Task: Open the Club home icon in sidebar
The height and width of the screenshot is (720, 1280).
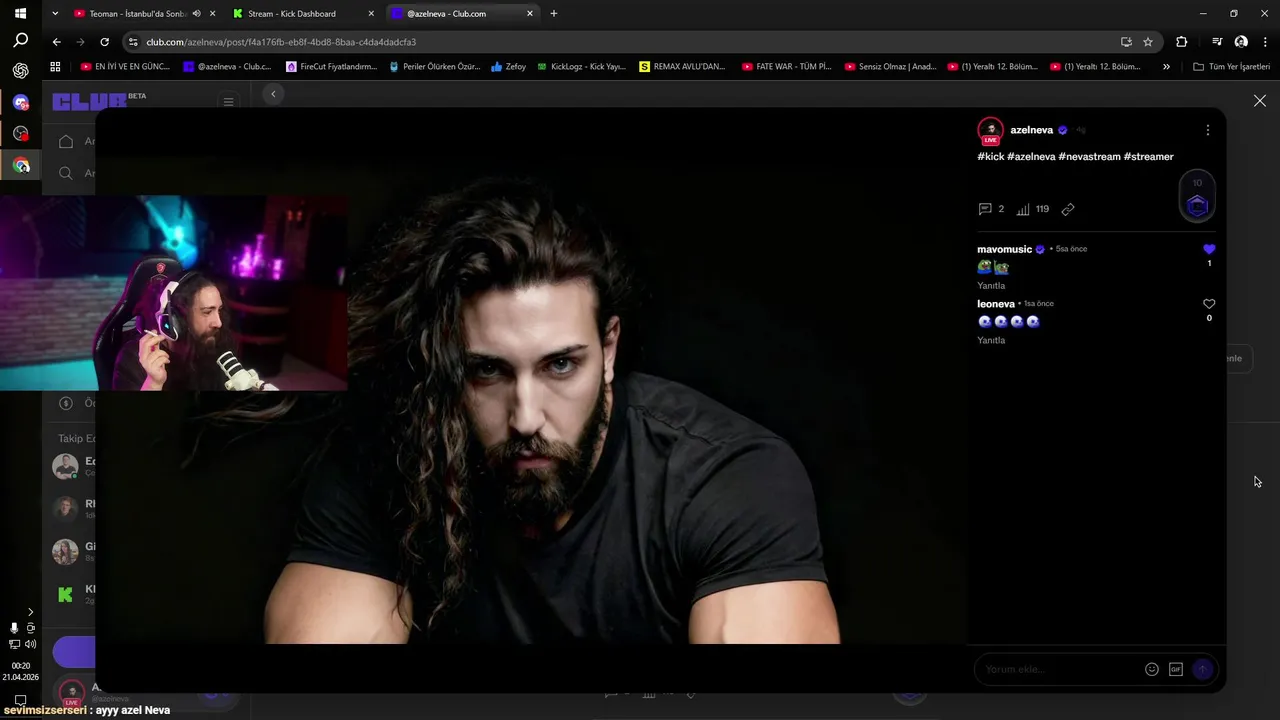Action: click(x=66, y=141)
